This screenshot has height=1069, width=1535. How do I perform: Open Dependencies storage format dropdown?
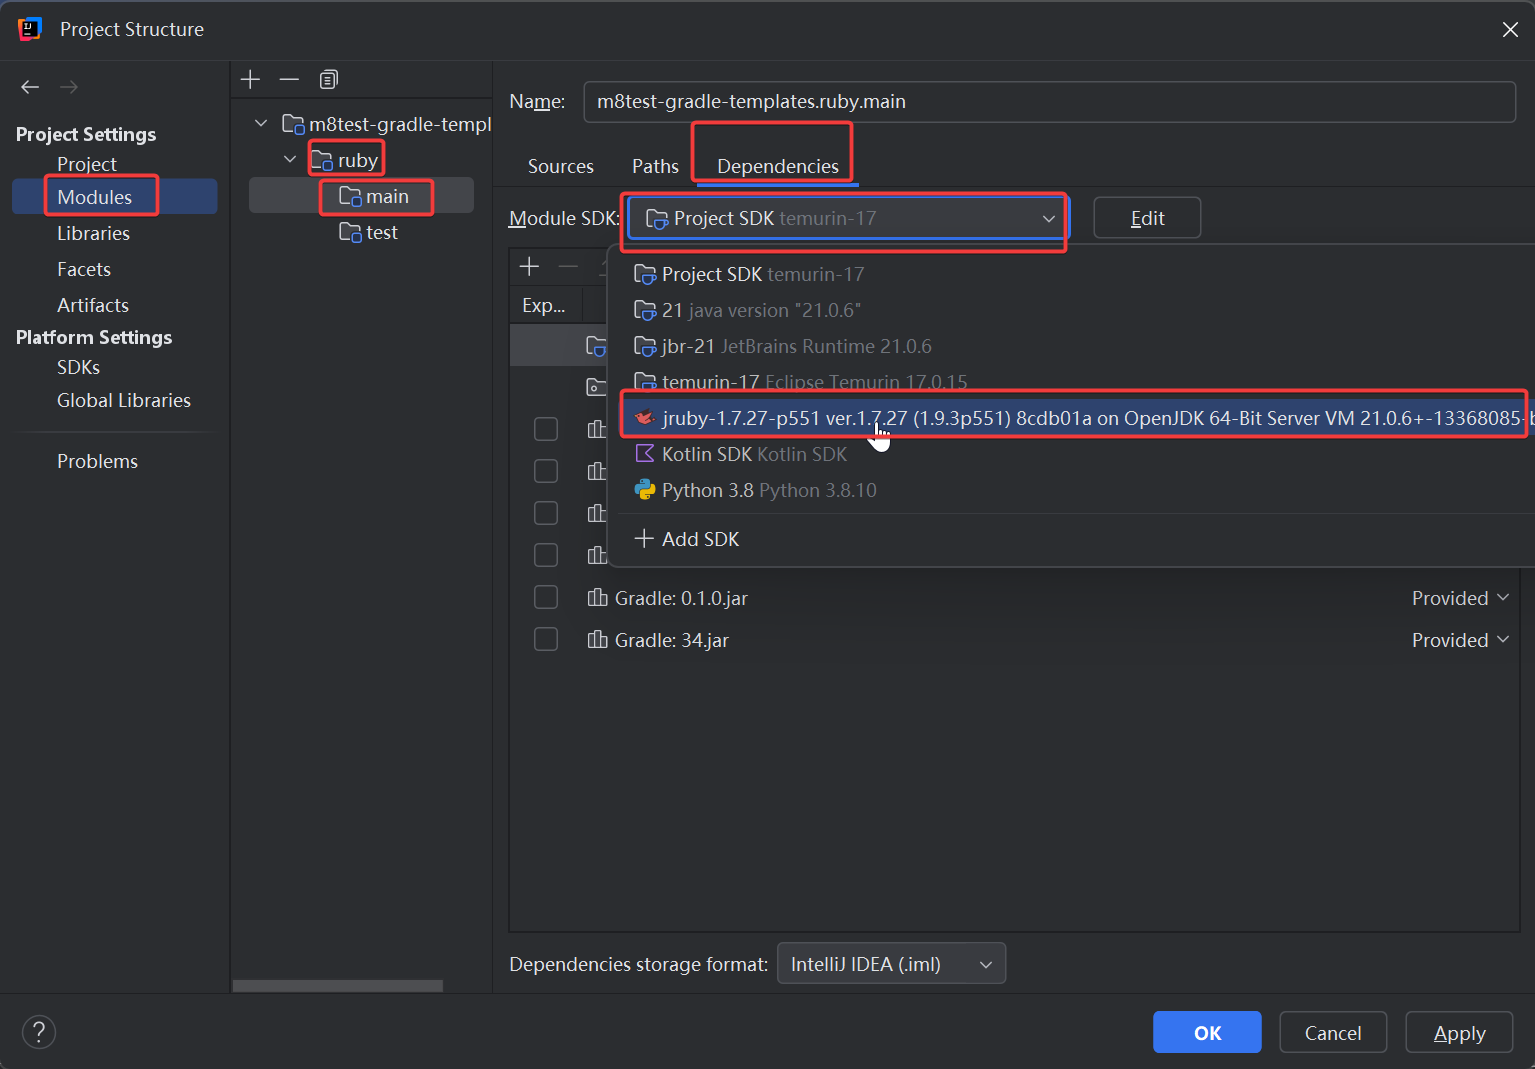[x=890, y=964]
